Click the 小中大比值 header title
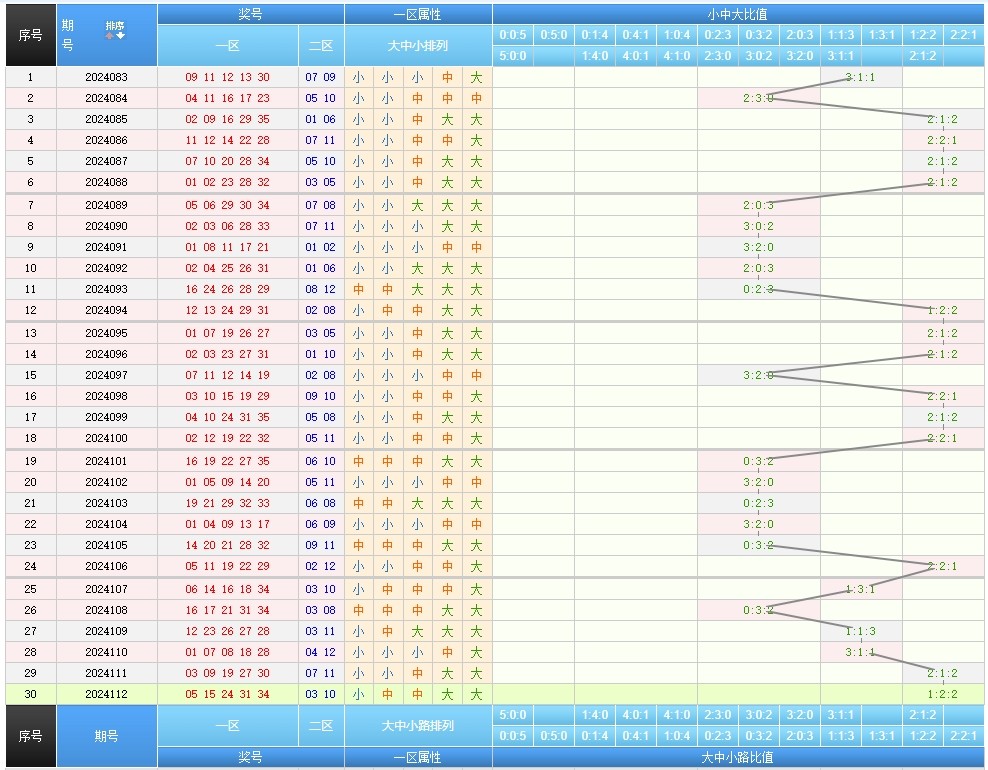Screen dimensions: 988x770 coord(738,14)
